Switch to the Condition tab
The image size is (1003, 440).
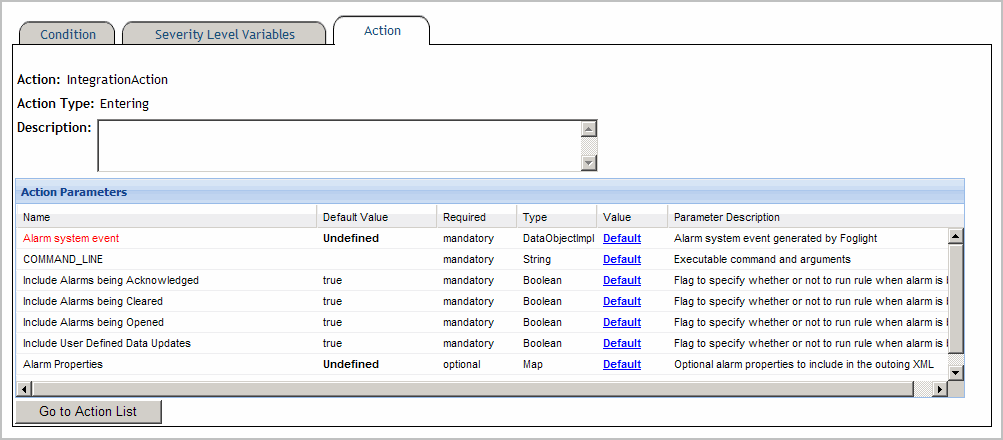pyautogui.click(x=68, y=34)
